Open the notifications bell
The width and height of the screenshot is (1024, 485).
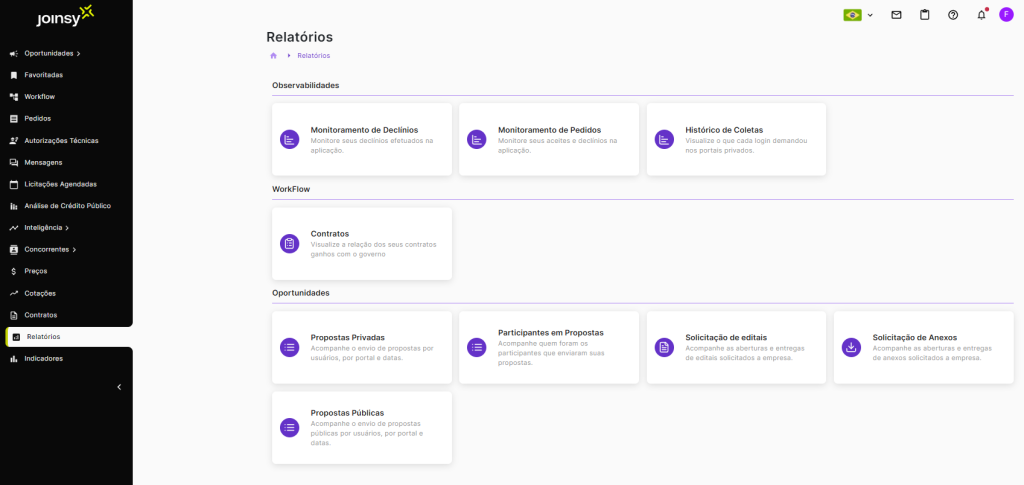click(x=981, y=15)
